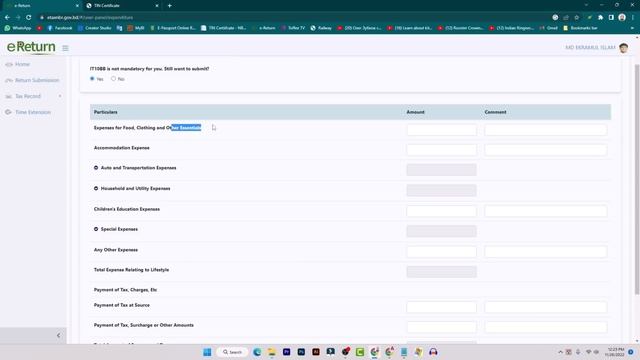Open the Facebook bookmark
Viewport: 640px width, 360px height.
click(x=60, y=28)
